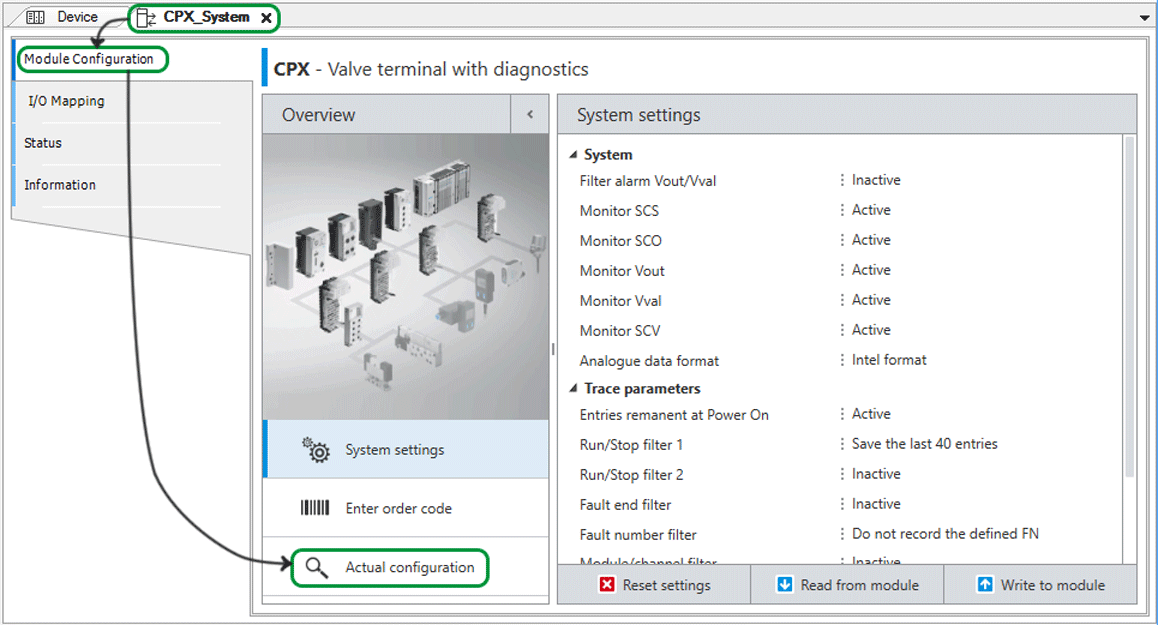Click the splitter handle between panels

[x=552, y=349]
